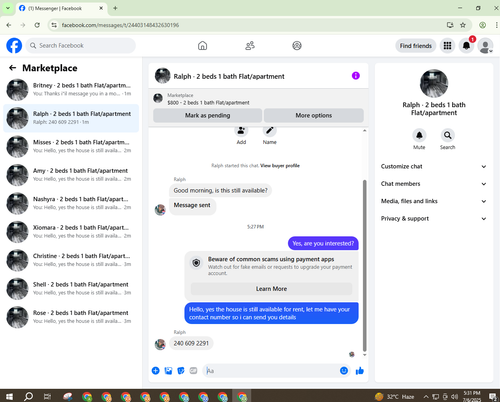Screen dimensions: 500x402
Task: Click Learn More in scam warning
Action: point(271,289)
